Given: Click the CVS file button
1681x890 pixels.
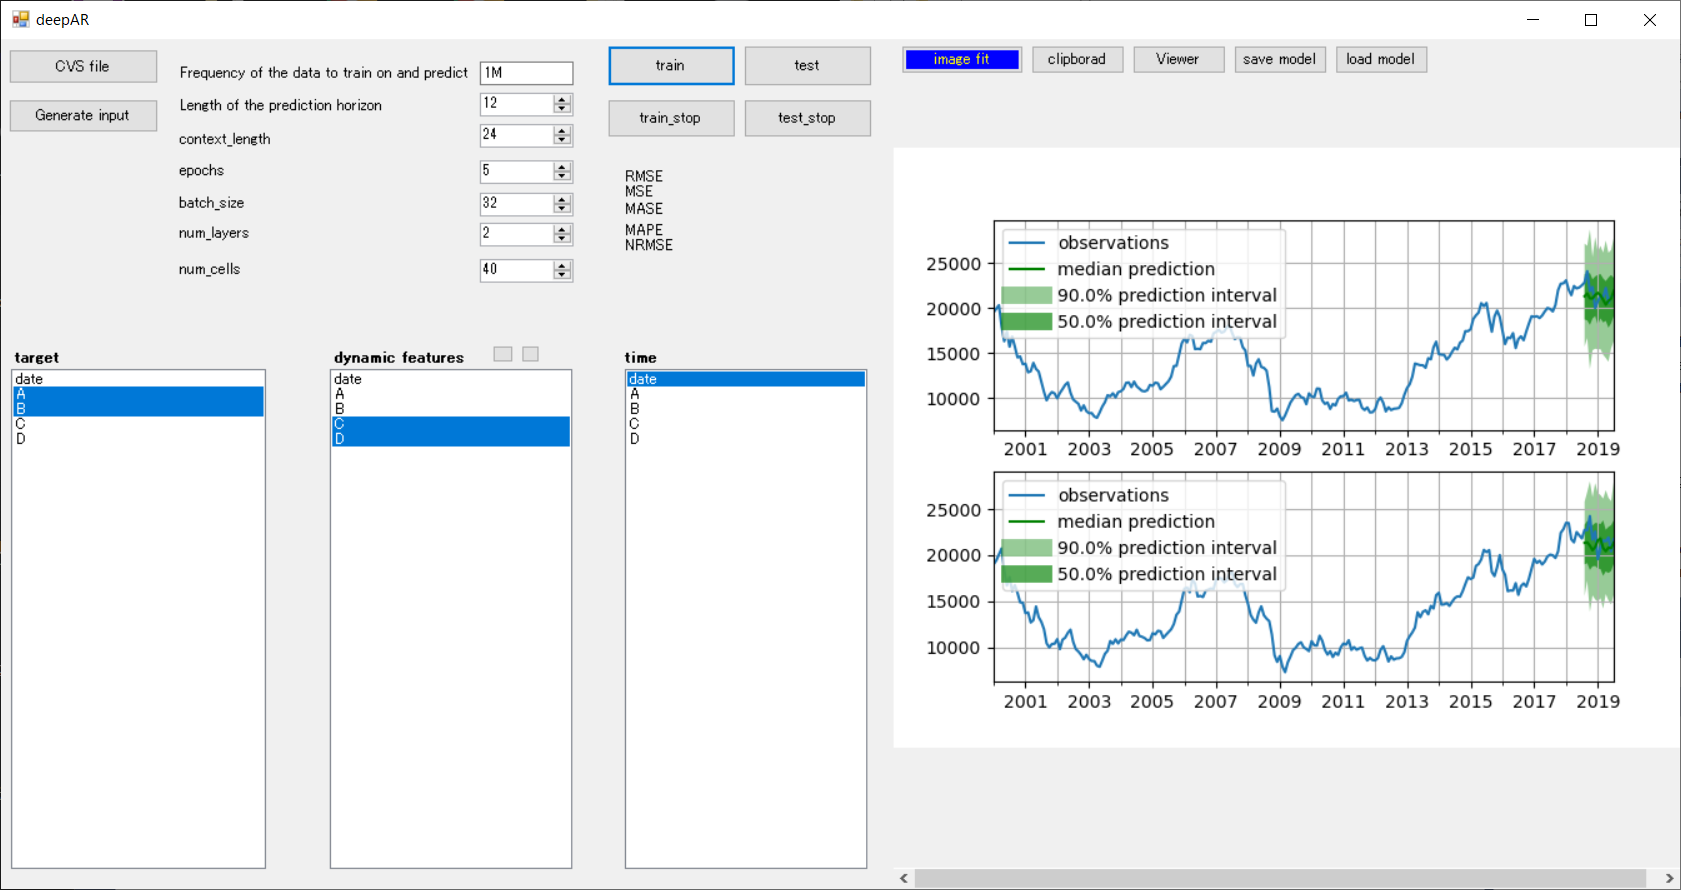Looking at the screenshot, I should pyautogui.click(x=83, y=66).
